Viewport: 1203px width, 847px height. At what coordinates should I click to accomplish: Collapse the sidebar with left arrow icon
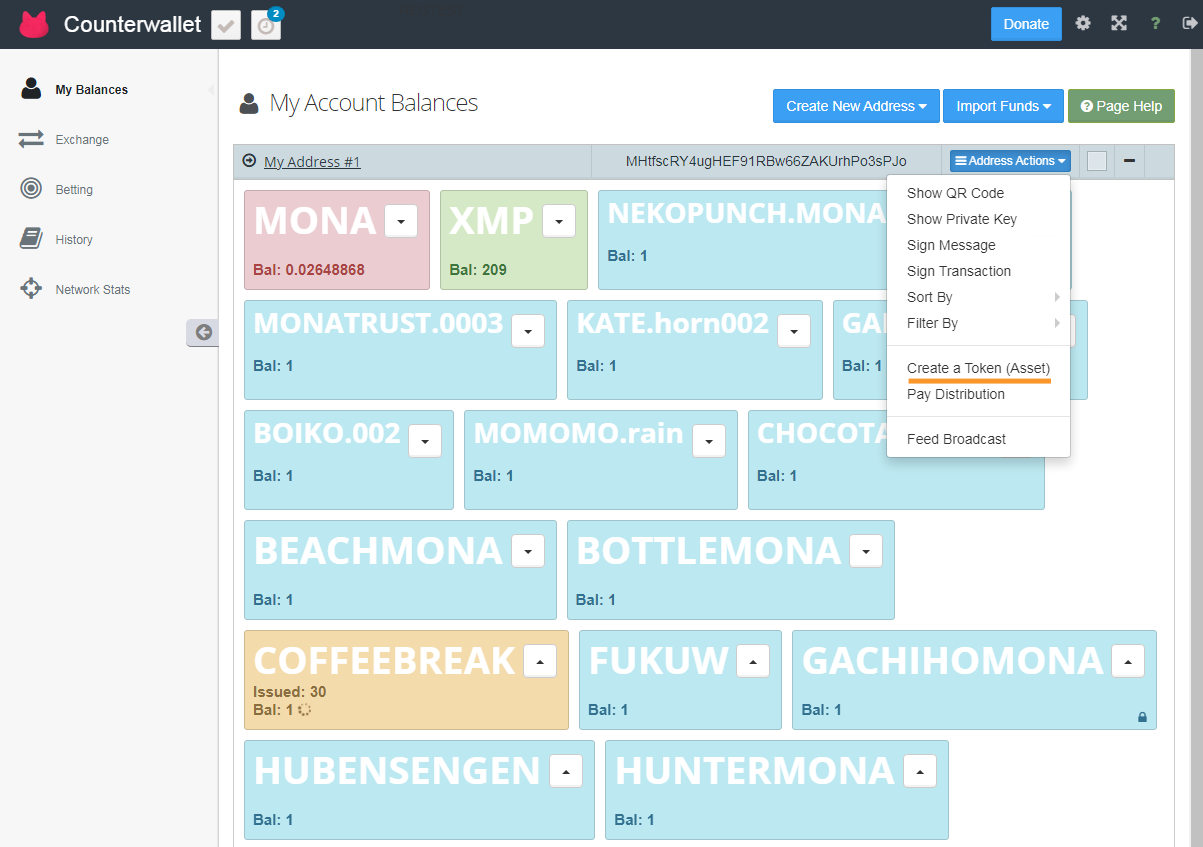(x=203, y=333)
